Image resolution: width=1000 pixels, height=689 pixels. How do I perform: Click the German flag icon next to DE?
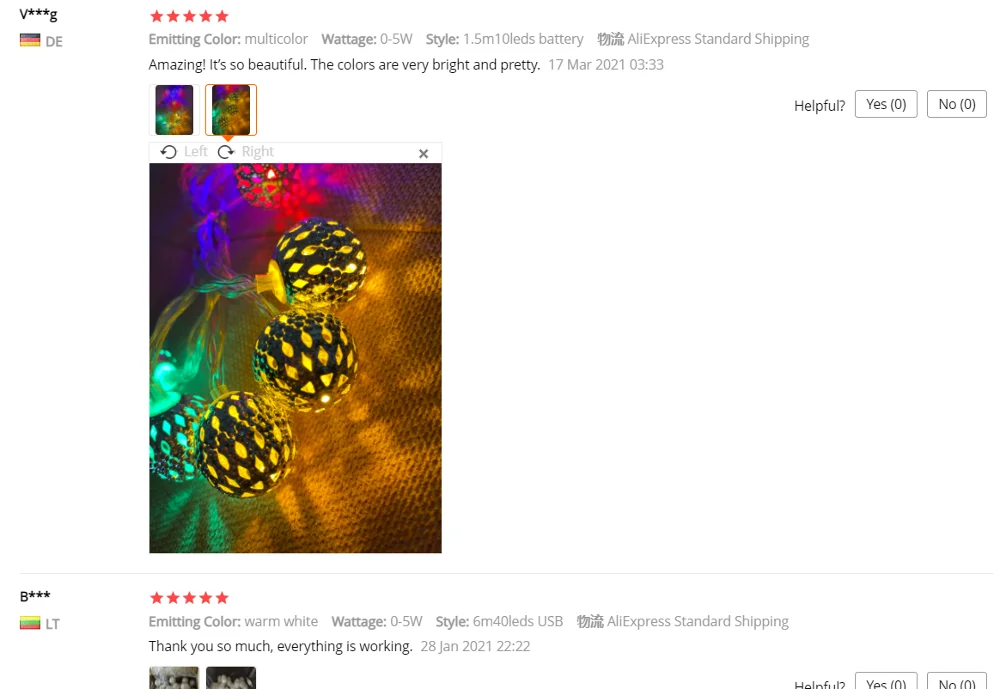(x=30, y=40)
